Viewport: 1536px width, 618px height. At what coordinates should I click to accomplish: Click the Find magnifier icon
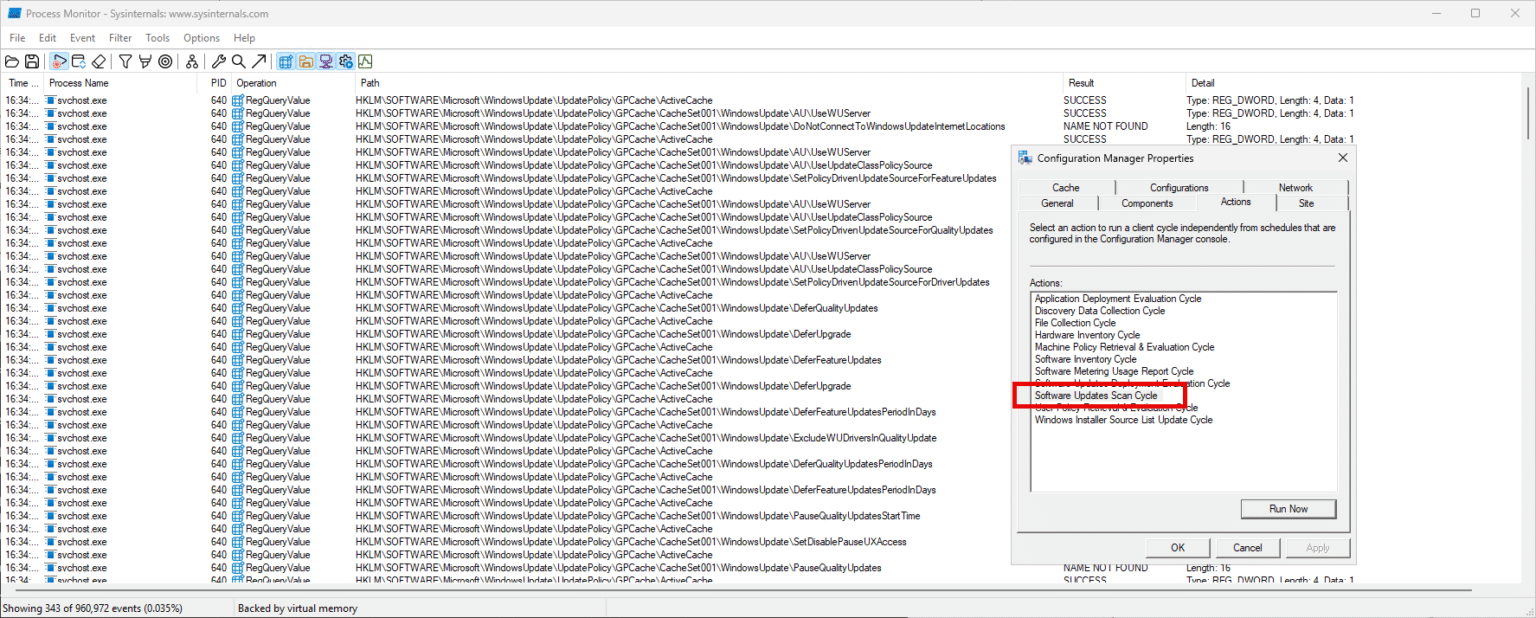coord(239,61)
